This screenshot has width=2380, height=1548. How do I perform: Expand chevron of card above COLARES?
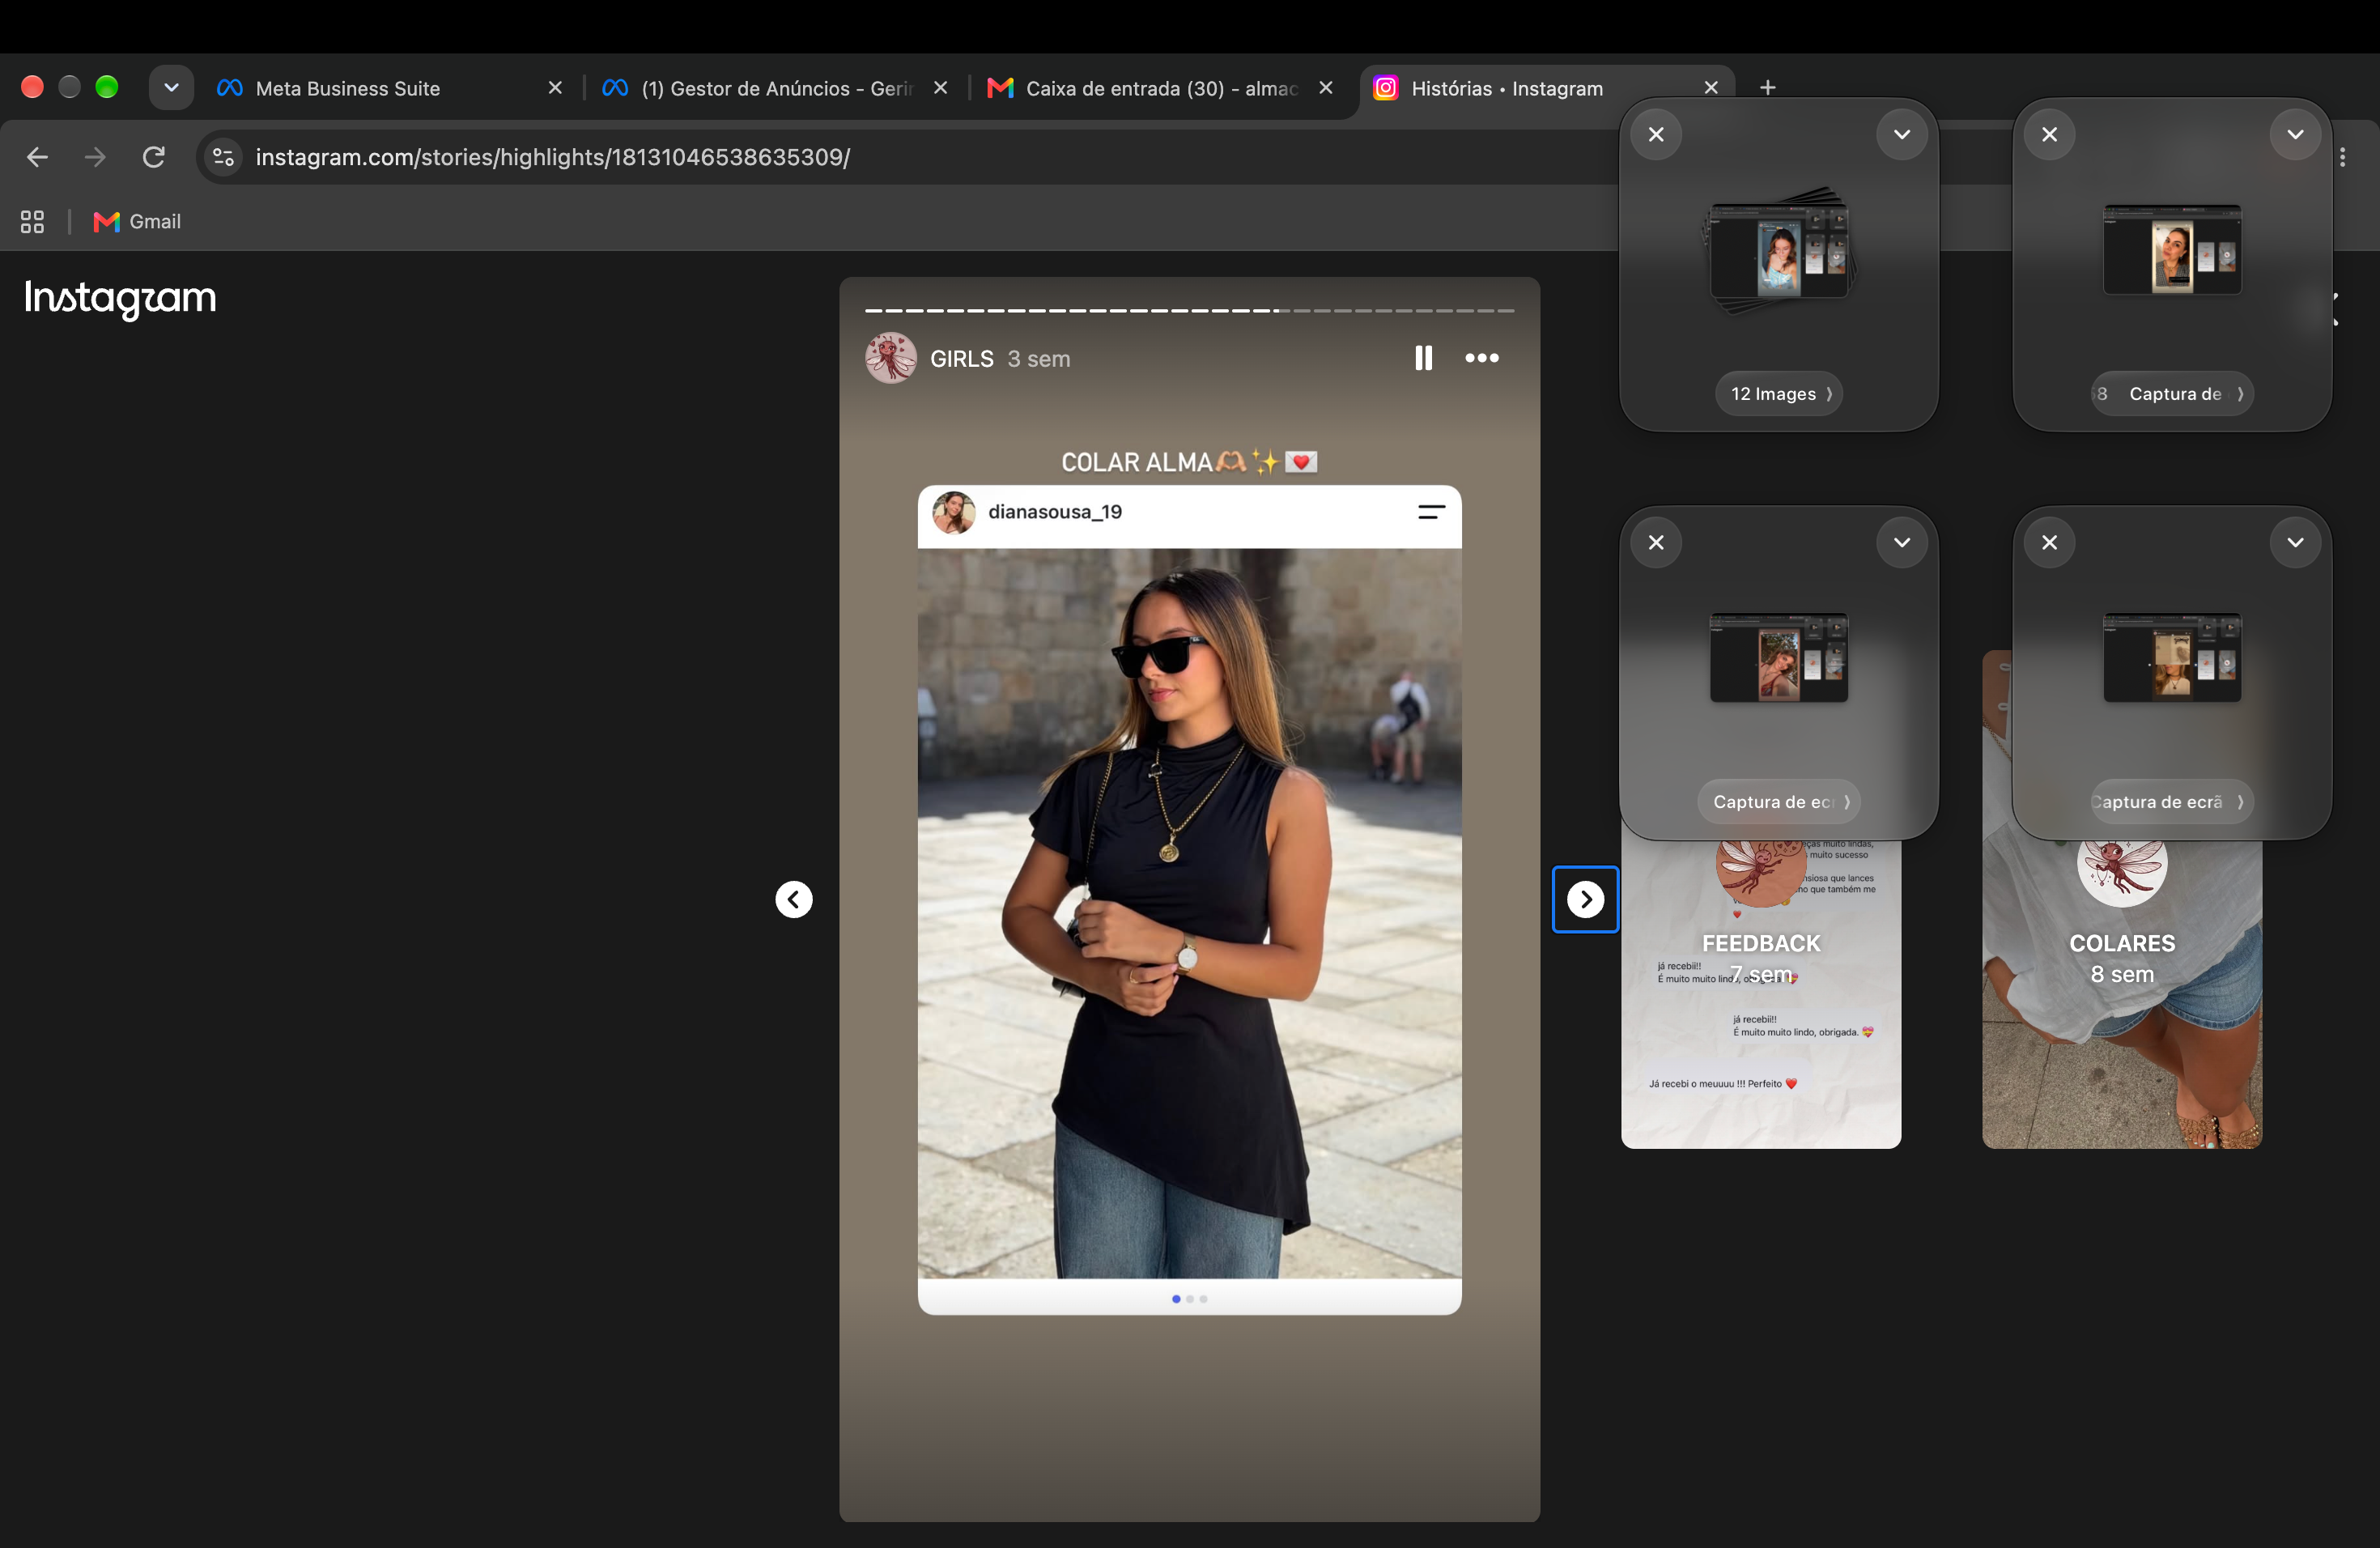point(2295,542)
